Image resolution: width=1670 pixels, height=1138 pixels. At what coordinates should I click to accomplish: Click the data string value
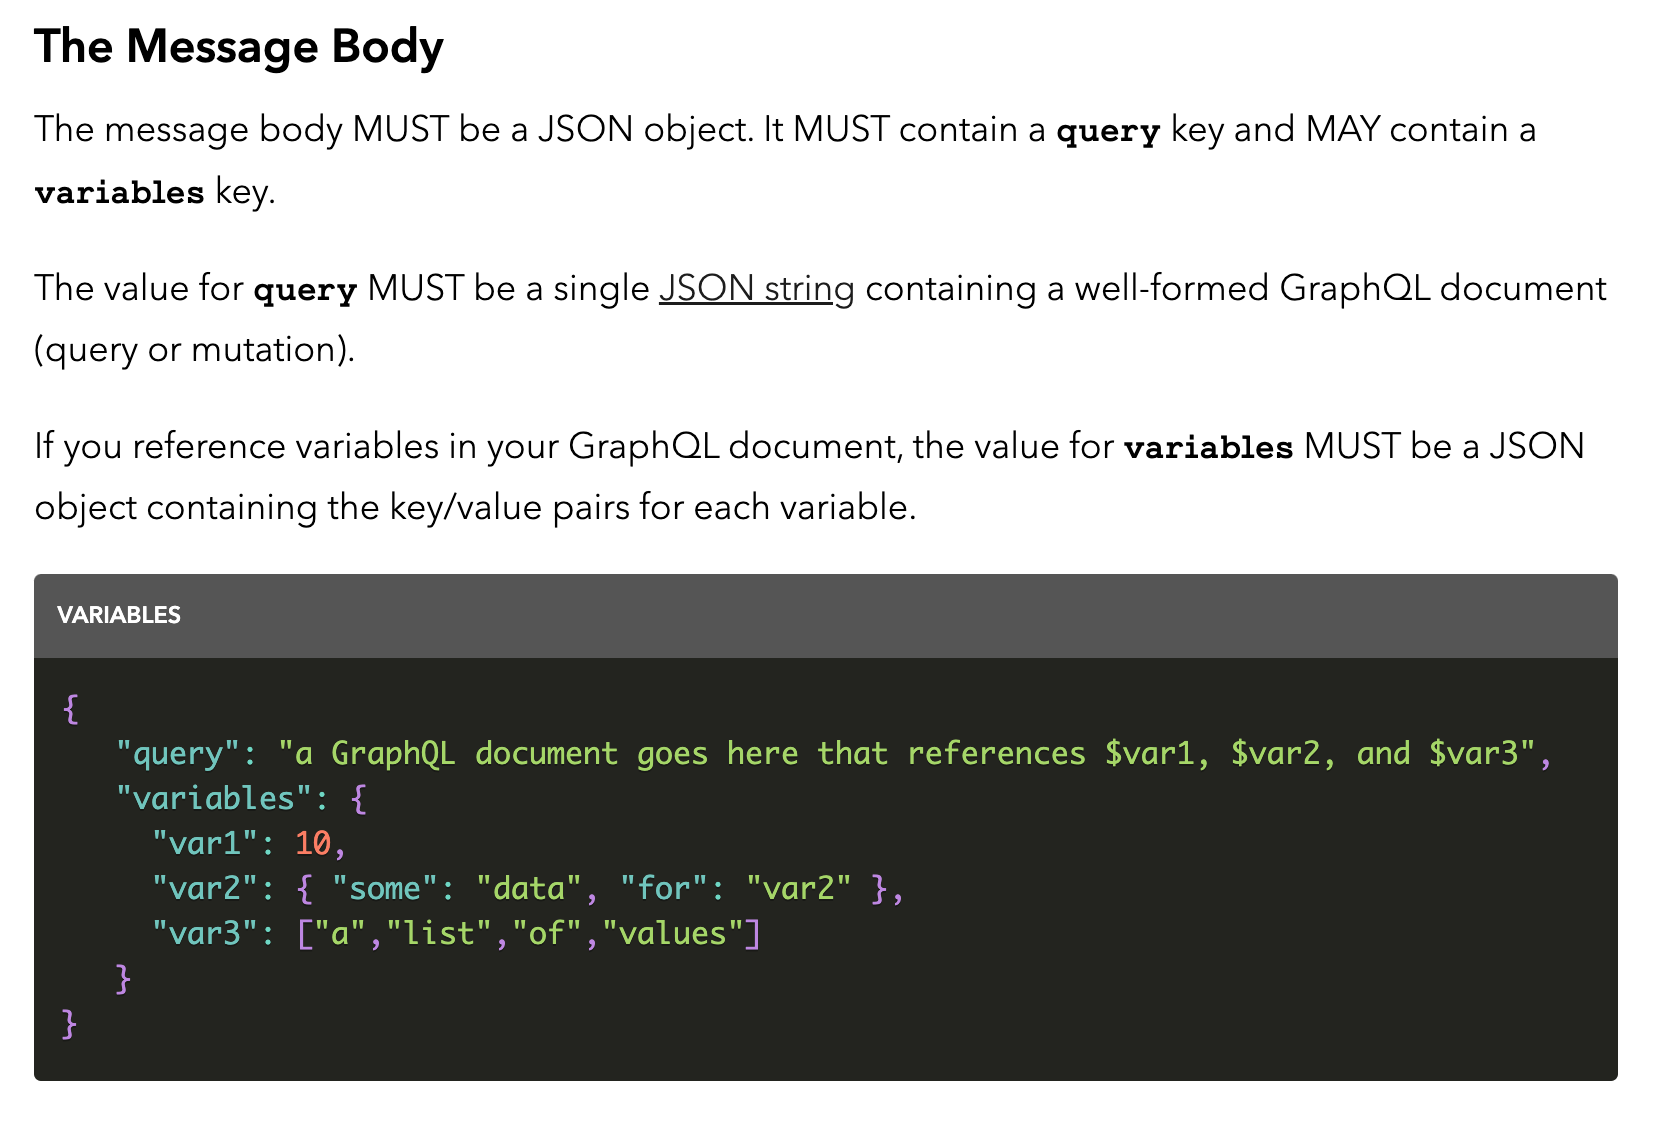click(531, 888)
